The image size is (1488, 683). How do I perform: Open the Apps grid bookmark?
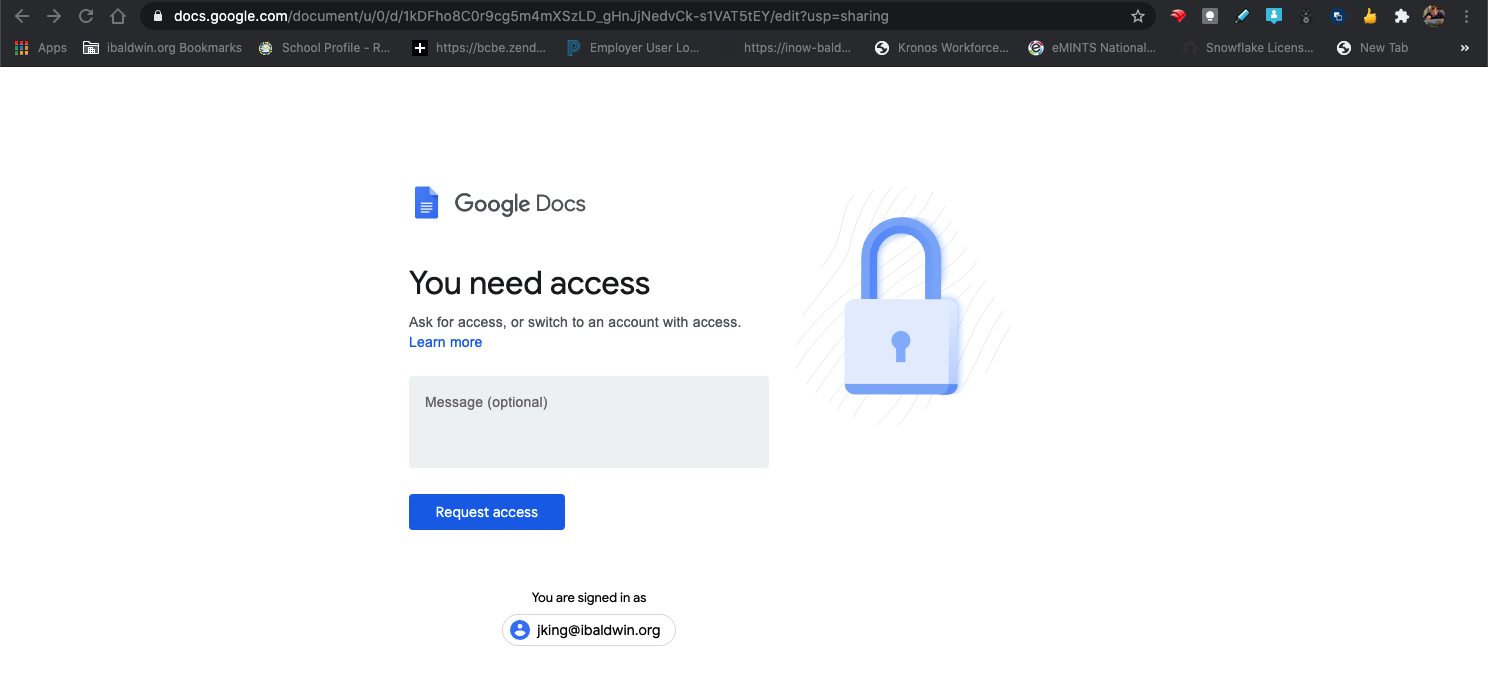pos(41,47)
